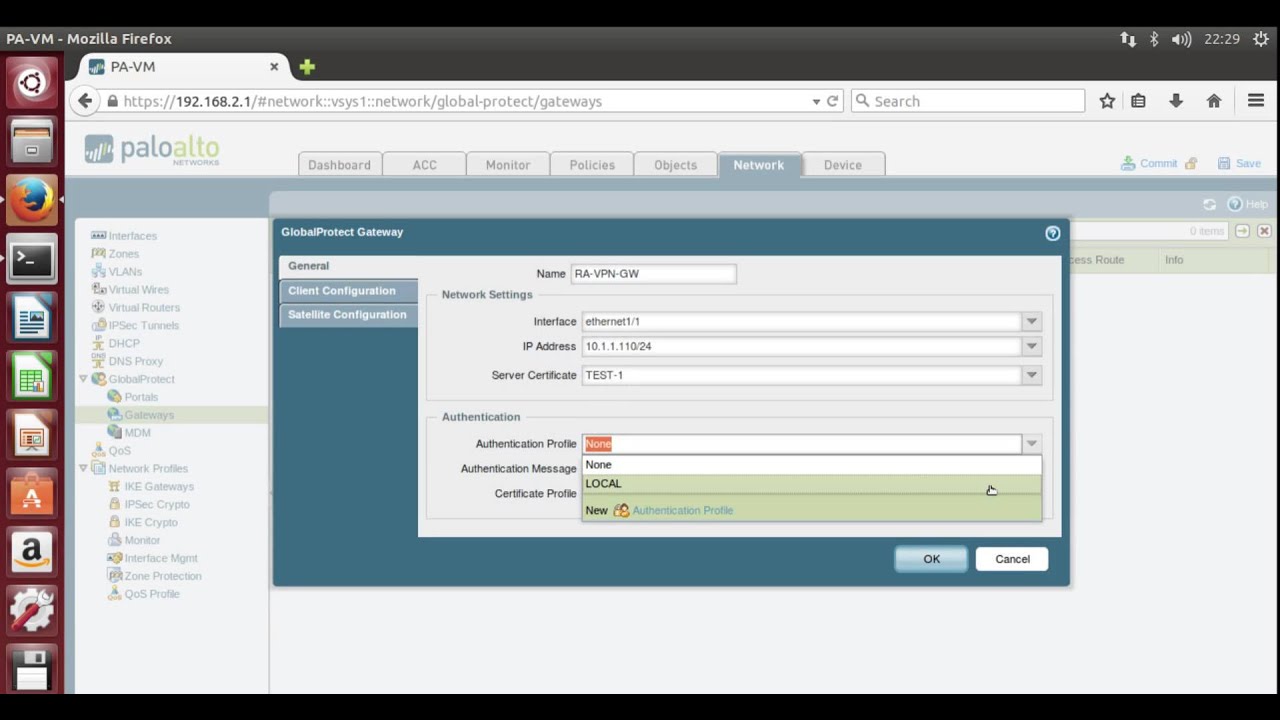Open Amazon launcher in the dock
1280x720 pixels.
pyautogui.click(x=32, y=553)
